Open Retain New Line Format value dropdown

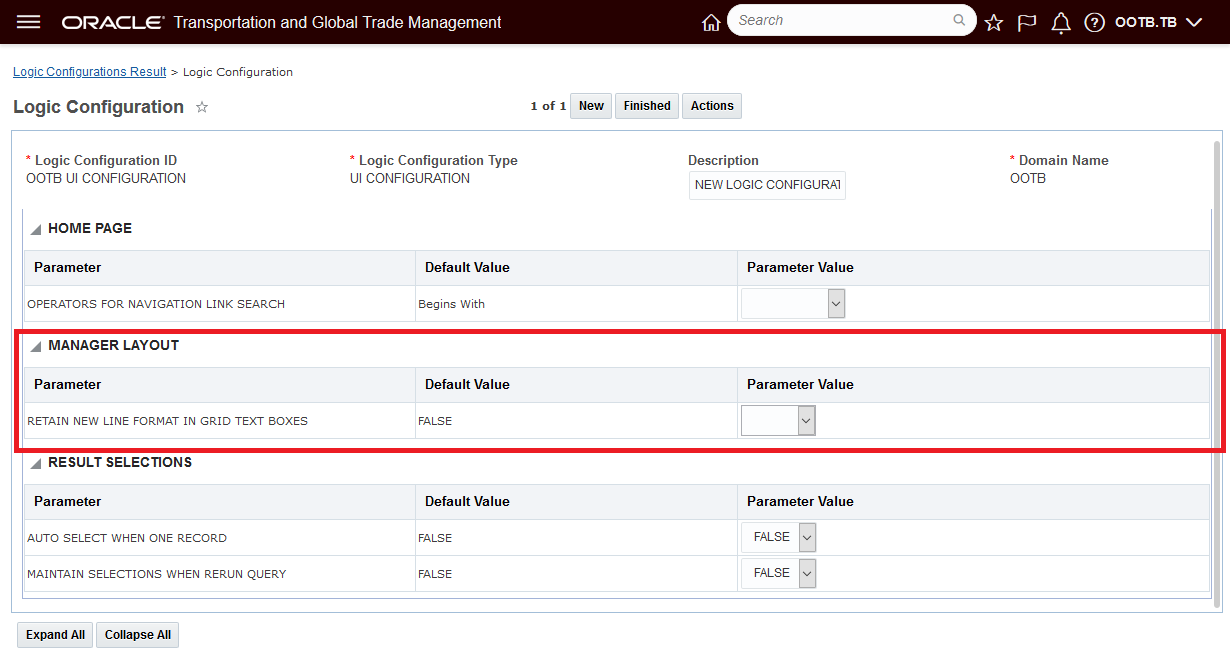pos(778,421)
